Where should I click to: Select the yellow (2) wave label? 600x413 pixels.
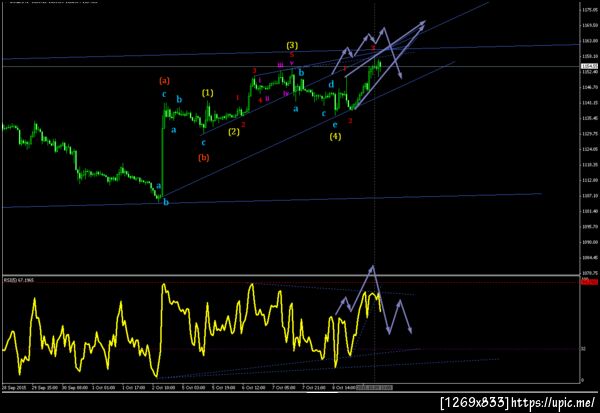(234, 132)
